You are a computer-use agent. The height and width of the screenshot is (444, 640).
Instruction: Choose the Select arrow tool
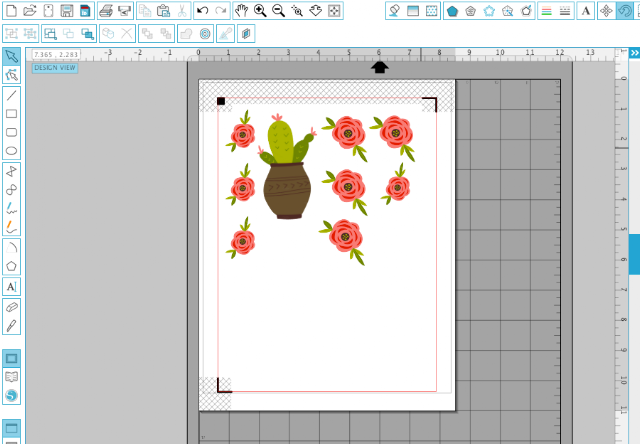(11, 56)
